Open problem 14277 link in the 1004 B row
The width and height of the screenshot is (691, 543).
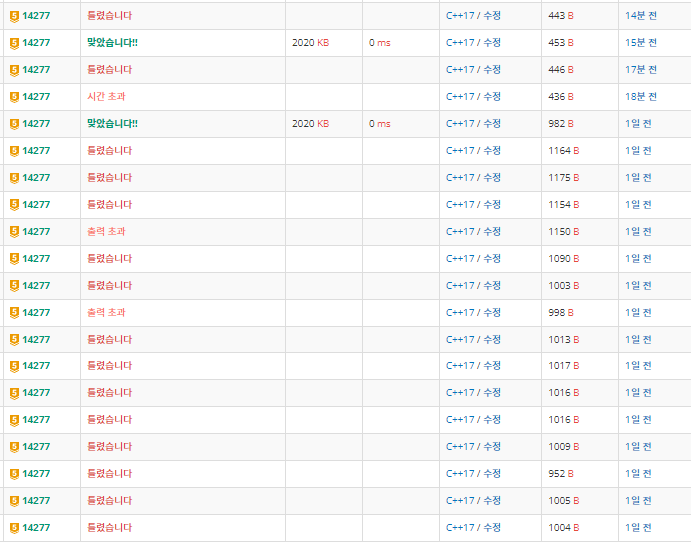point(36,528)
